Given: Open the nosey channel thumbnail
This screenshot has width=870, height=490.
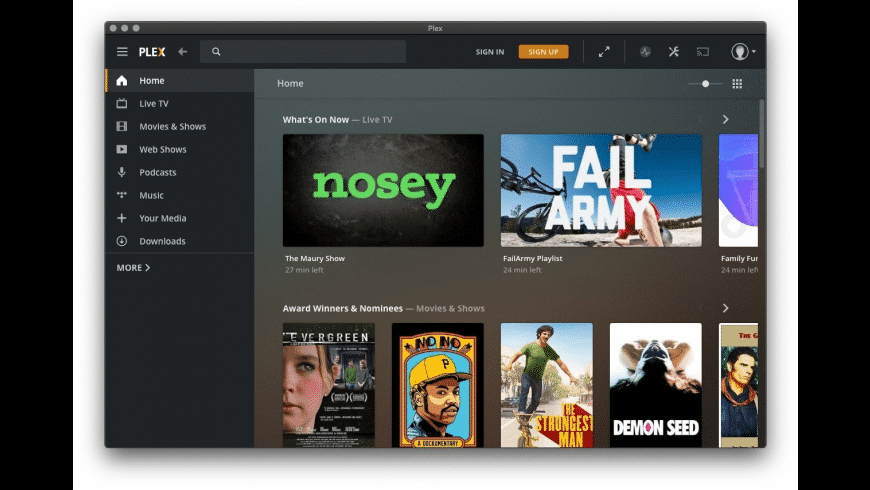Looking at the screenshot, I should [x=383, y=190].
